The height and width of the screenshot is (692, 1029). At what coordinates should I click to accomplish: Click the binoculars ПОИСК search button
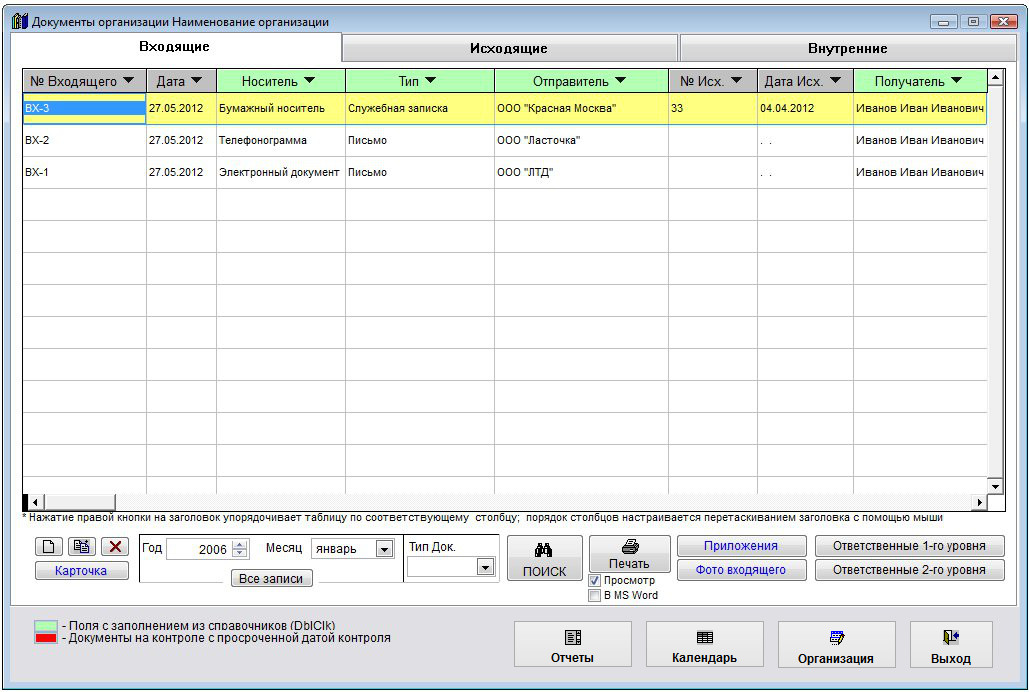(544, 559)
